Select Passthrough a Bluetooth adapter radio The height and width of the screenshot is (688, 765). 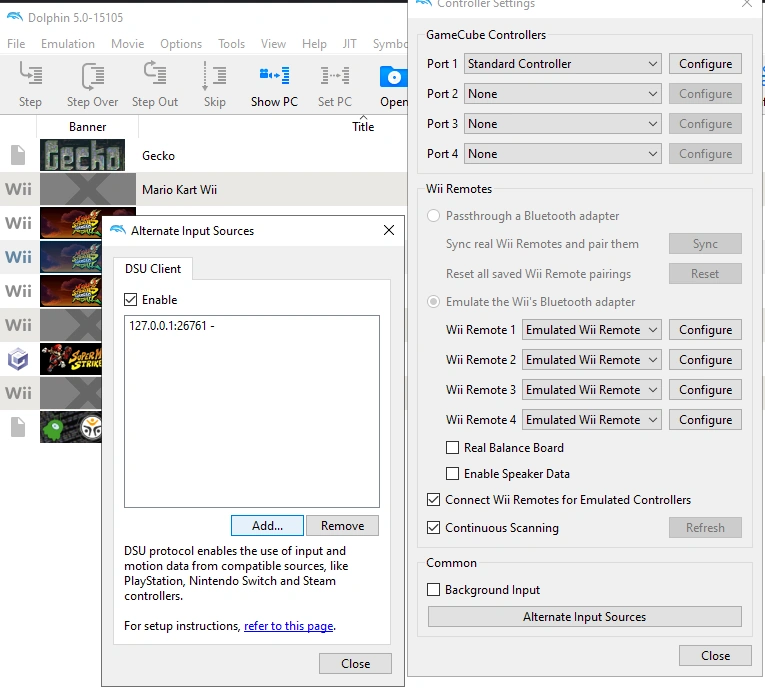coord(433,216)
